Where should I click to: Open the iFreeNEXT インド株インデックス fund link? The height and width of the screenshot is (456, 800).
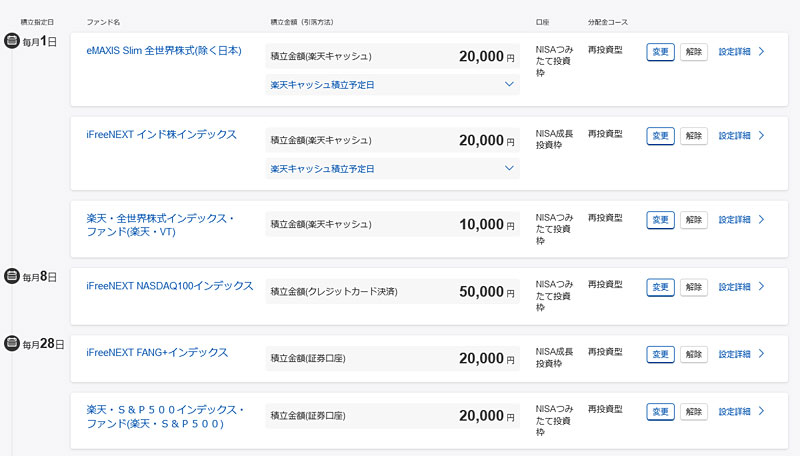tap(161, 135)
